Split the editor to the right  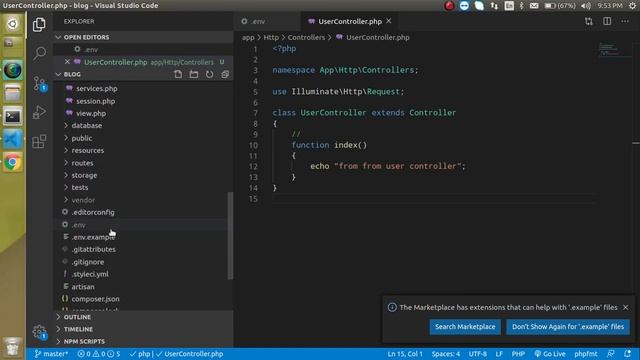[607, 21]
